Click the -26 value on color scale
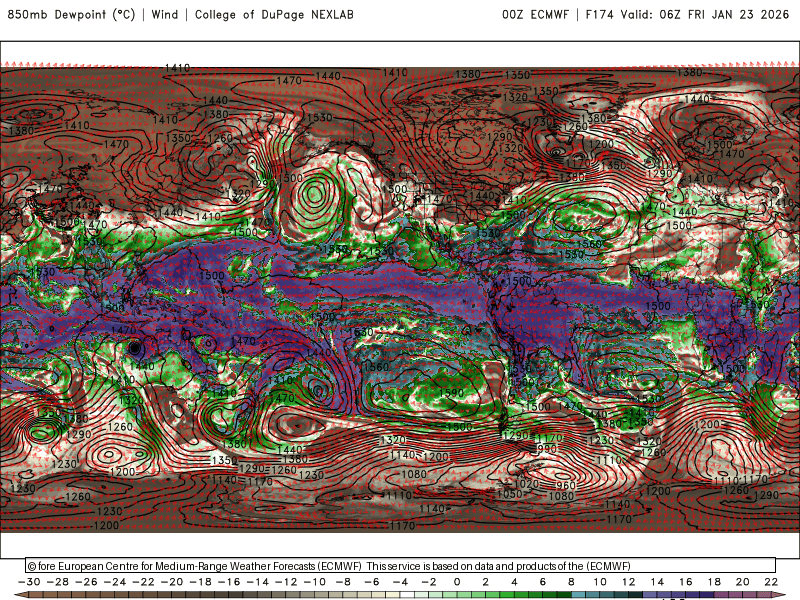This screenshot has height=600, width=800. click(x=86, y=582)
